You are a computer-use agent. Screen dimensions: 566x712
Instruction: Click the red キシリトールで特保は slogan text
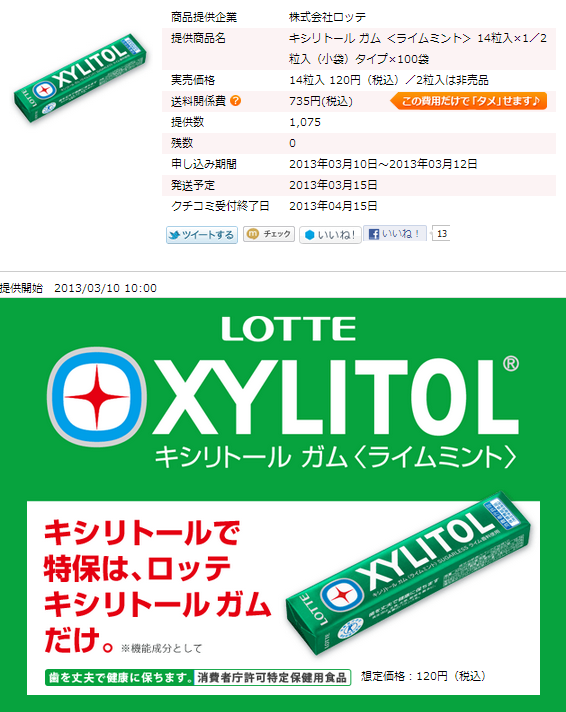point(157,587)
